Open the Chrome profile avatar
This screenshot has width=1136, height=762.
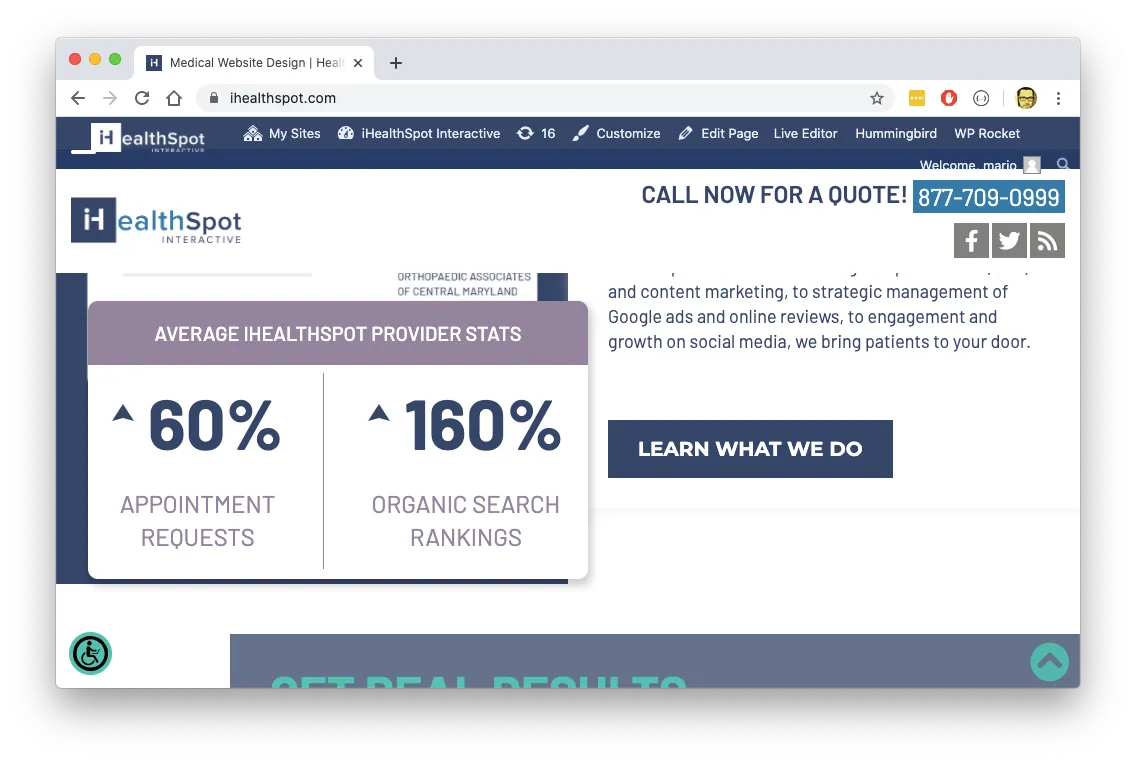coord(1026,98)
